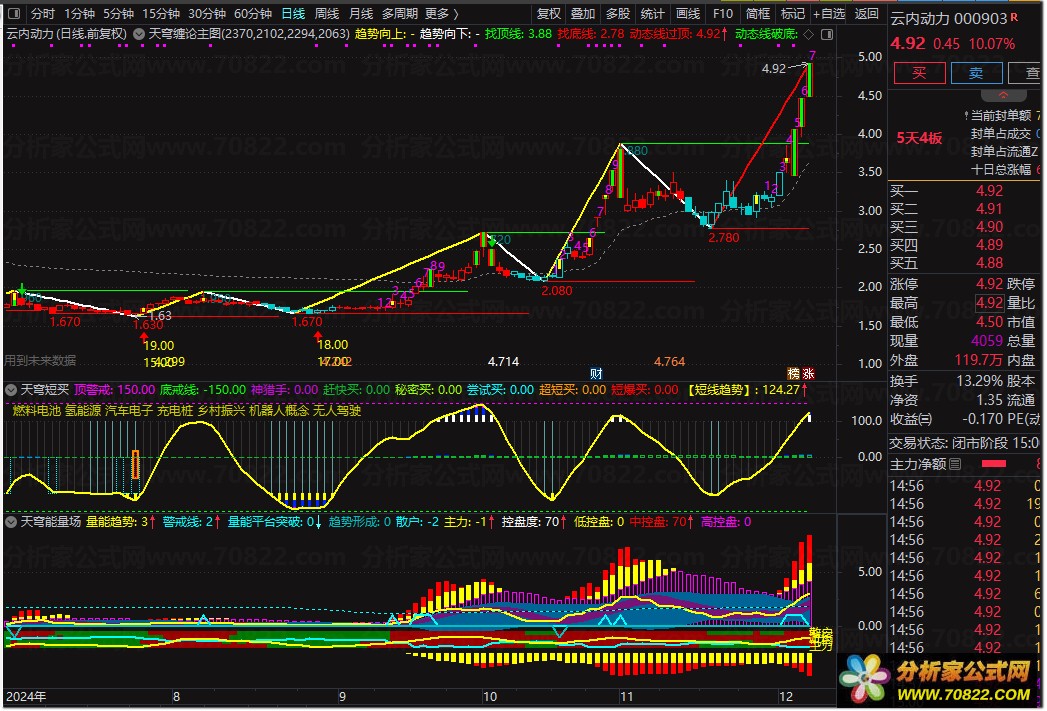The height and width of the screenshot is (711, 1047).
Task: Click the 返回 back button
Action: coord(867,13)
